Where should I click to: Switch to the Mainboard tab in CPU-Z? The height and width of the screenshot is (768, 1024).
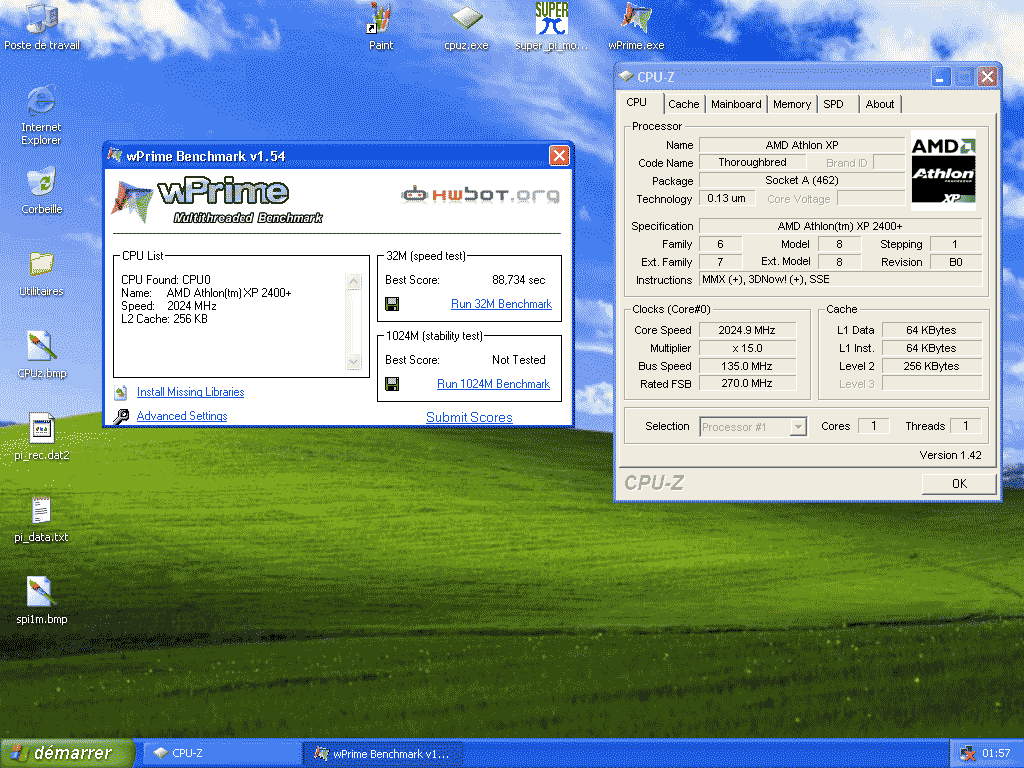736,104
